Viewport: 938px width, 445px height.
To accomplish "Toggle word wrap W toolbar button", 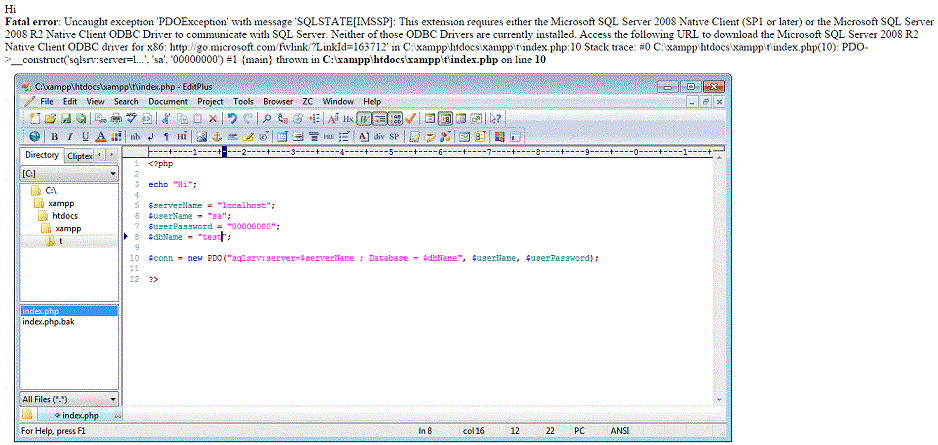I will [x=364, y=118].
